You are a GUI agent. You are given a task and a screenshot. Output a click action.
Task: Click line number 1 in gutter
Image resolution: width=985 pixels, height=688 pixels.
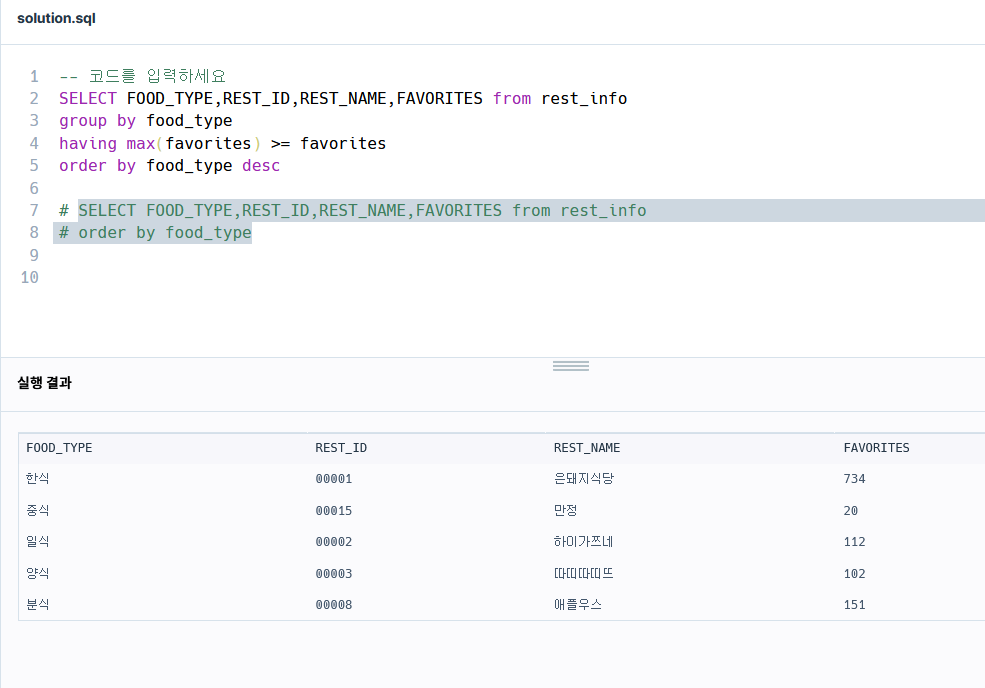coord(34,77)
